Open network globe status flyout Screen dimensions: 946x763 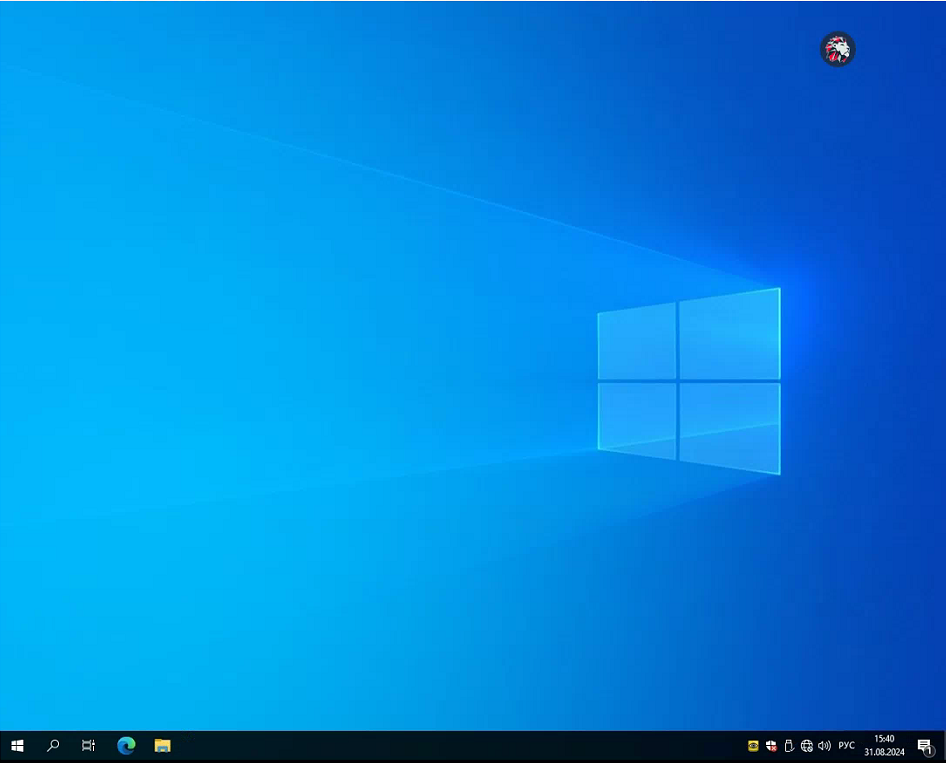click(x=807, y=746)
